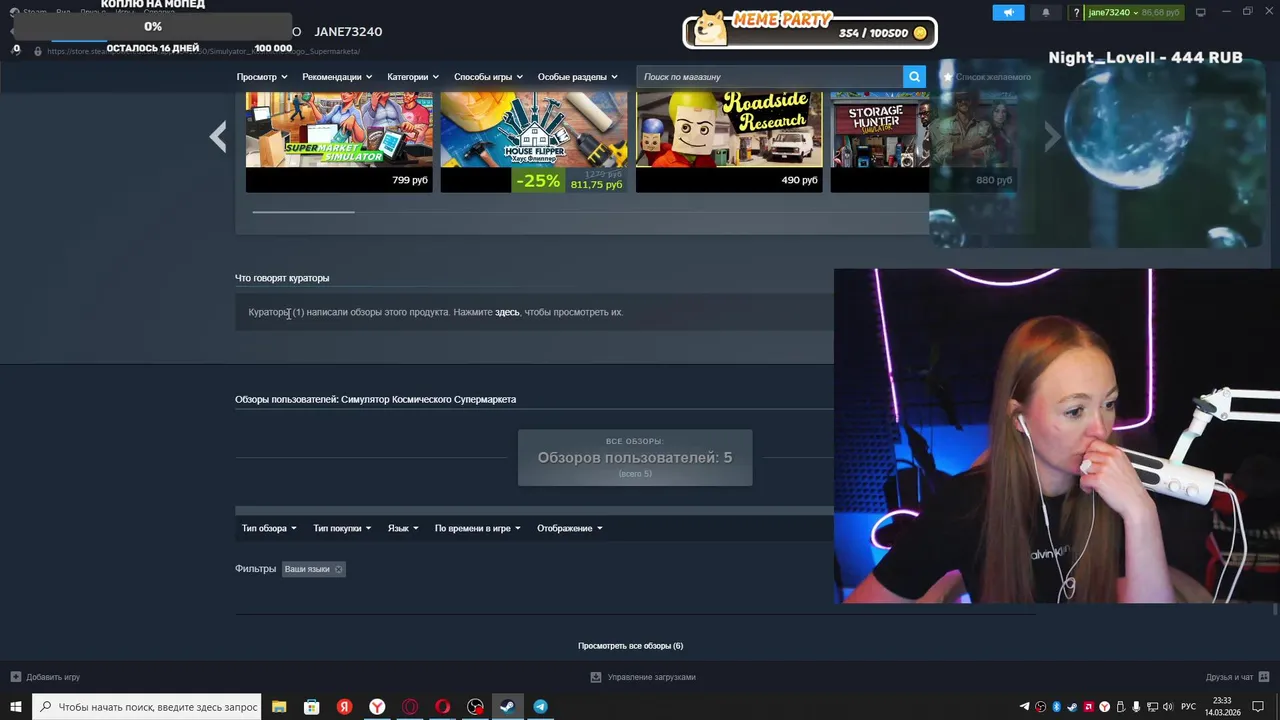Click the store search magnifier button
Image resolution: width=1280 pixels, height=720 pixels.
coord(914,77)
